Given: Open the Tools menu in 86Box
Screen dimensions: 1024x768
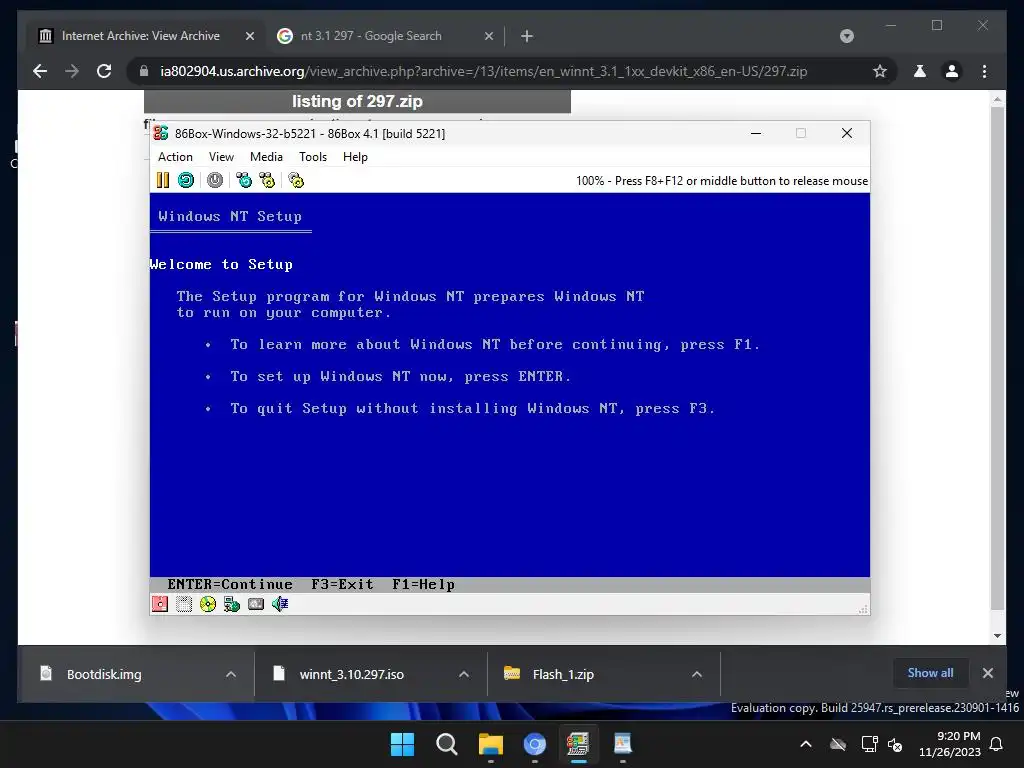Looking at the screenshot, I should pyautogui.click(x=313, y=157).
